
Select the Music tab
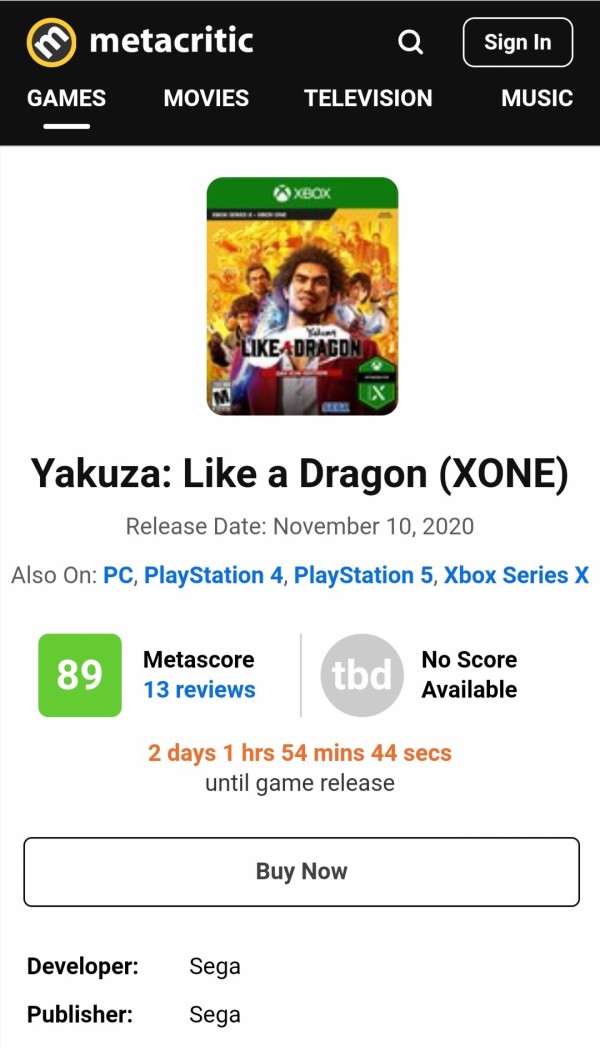537,98
